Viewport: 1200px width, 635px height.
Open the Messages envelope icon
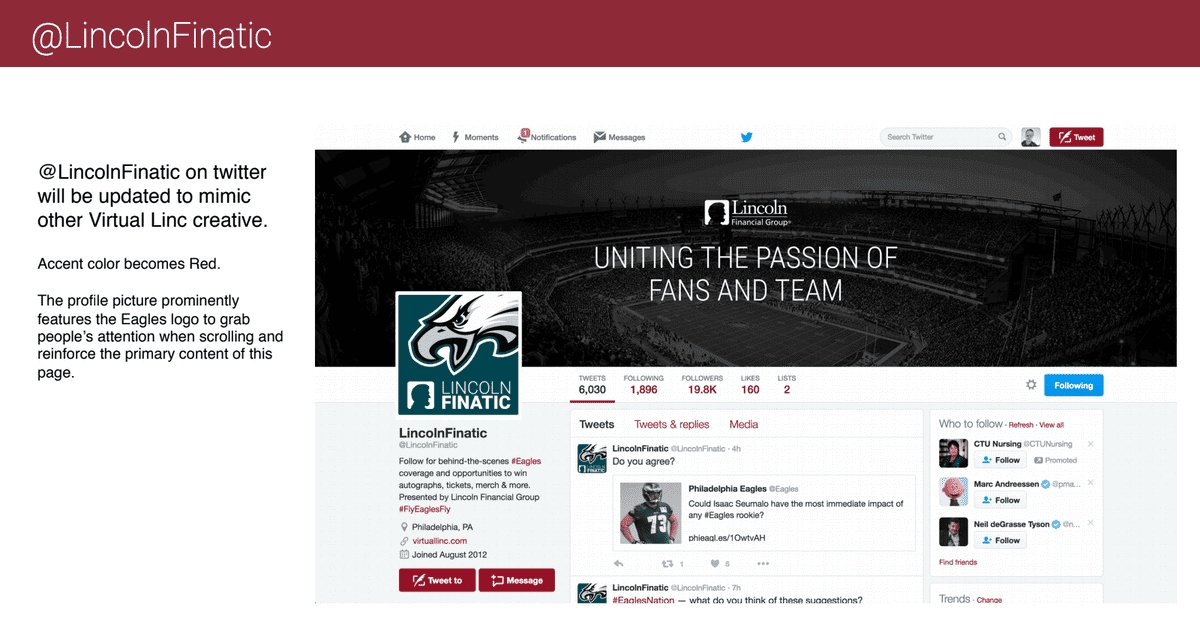(x=599, y=137)
